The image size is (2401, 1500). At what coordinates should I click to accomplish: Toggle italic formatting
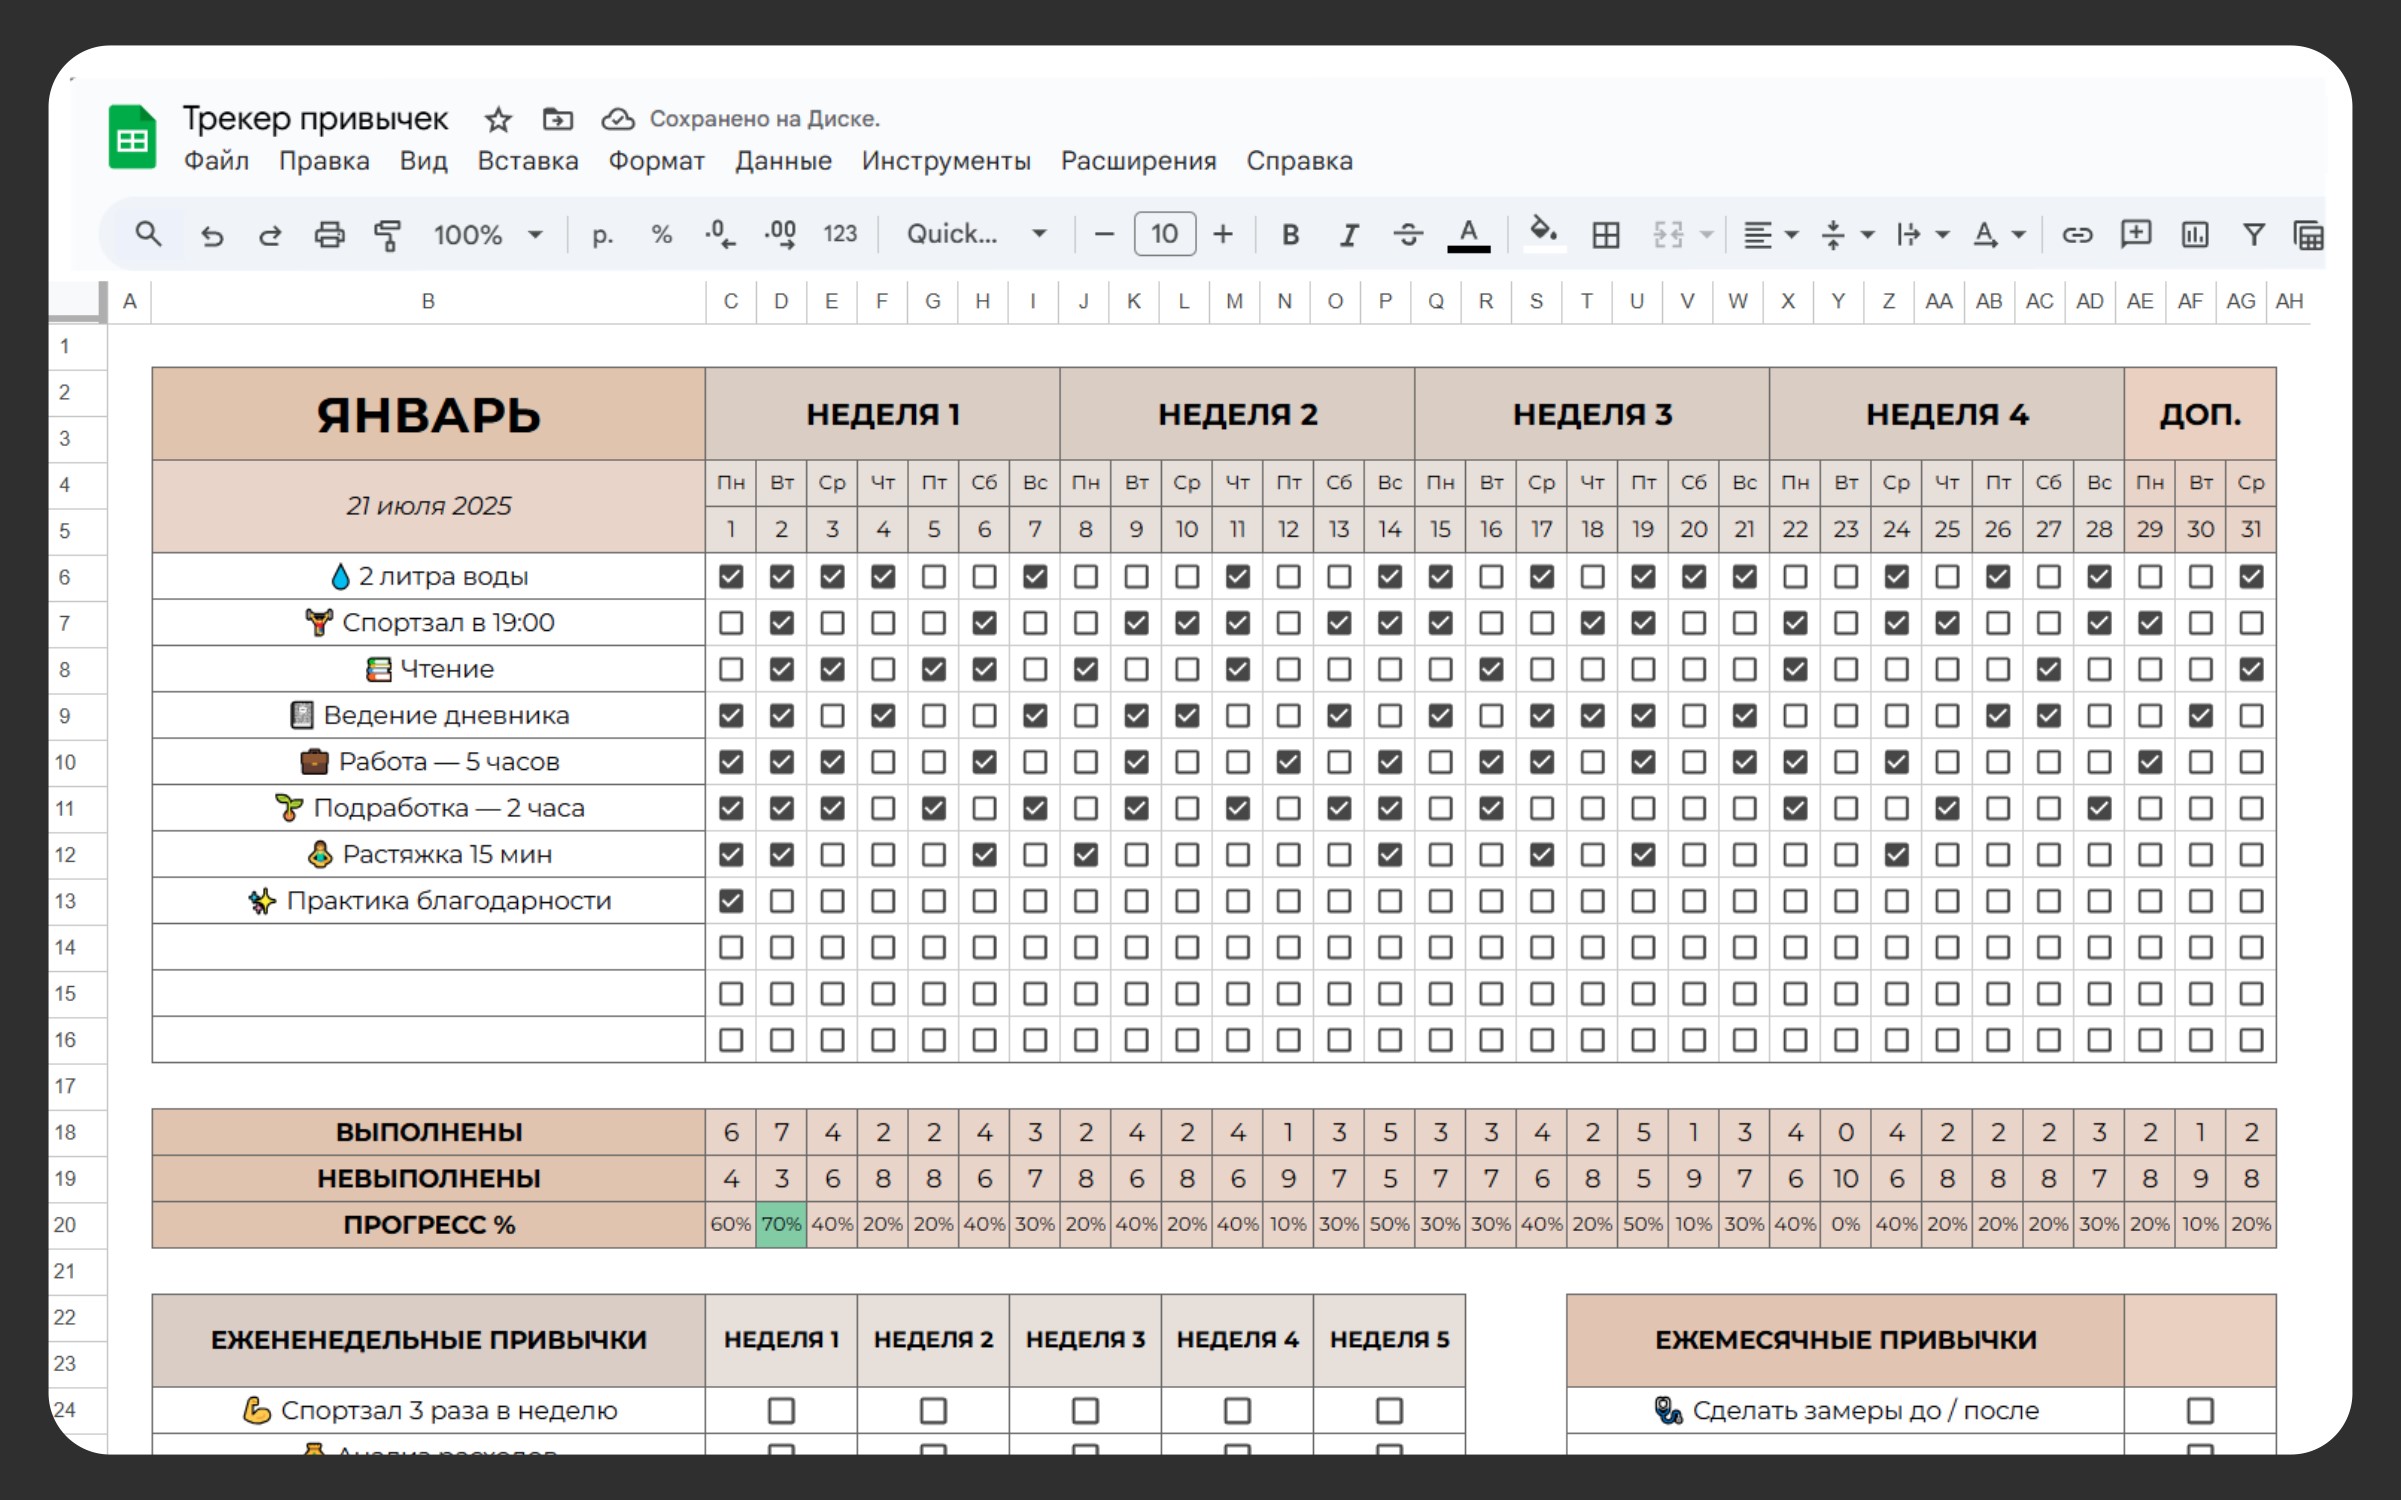coord(1349,235)
